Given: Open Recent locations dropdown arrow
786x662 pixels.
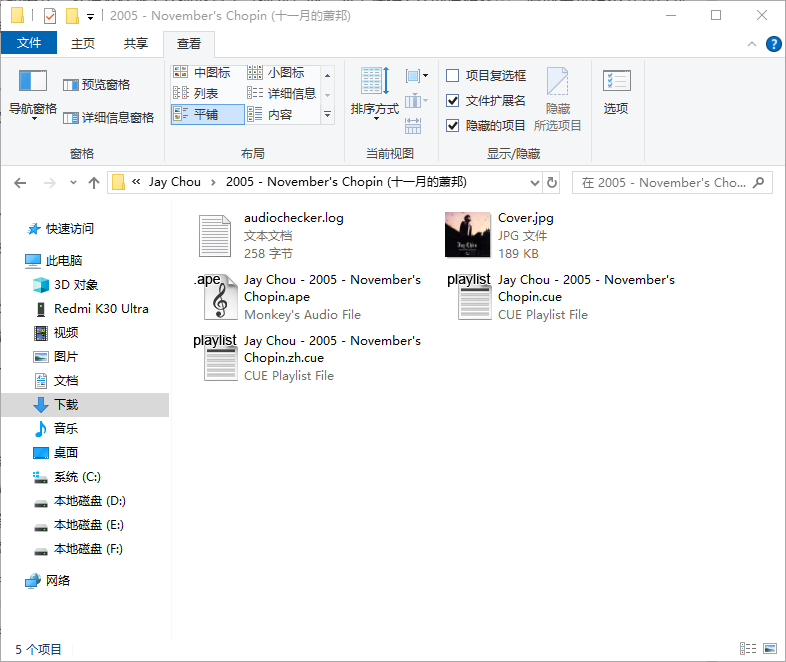Looking at the screenshot, I should click(73, 182).
